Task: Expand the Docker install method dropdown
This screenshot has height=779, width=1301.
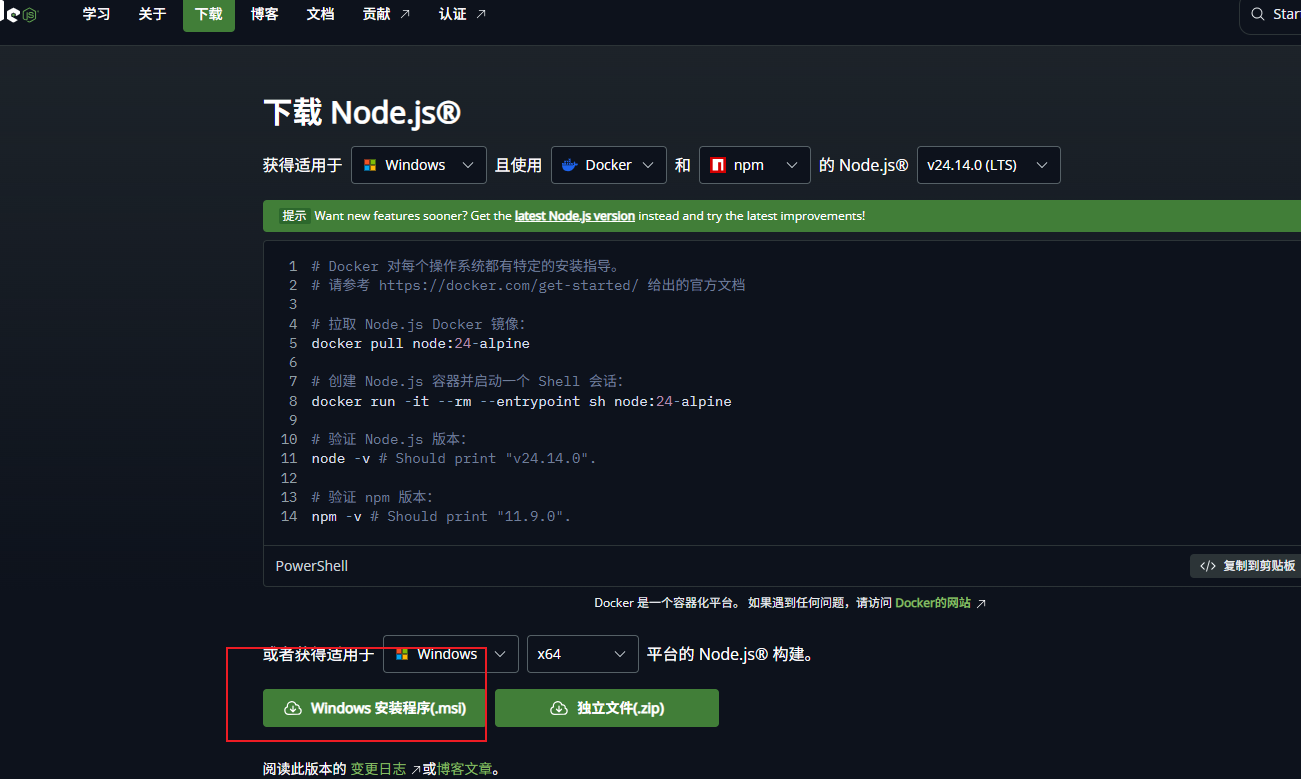Action: [609, 165]
